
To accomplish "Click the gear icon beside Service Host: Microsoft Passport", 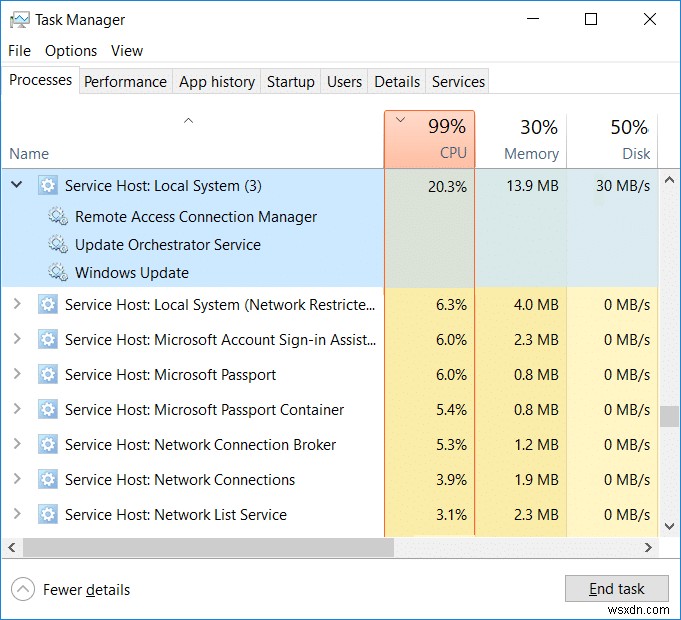I will pyautogui.click(x=48, y=374).
